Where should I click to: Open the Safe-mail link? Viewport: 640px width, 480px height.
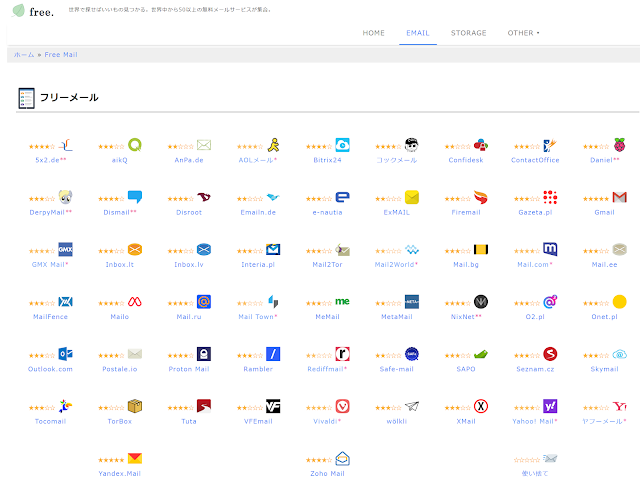pyautogui.click(x=397, y=369)
